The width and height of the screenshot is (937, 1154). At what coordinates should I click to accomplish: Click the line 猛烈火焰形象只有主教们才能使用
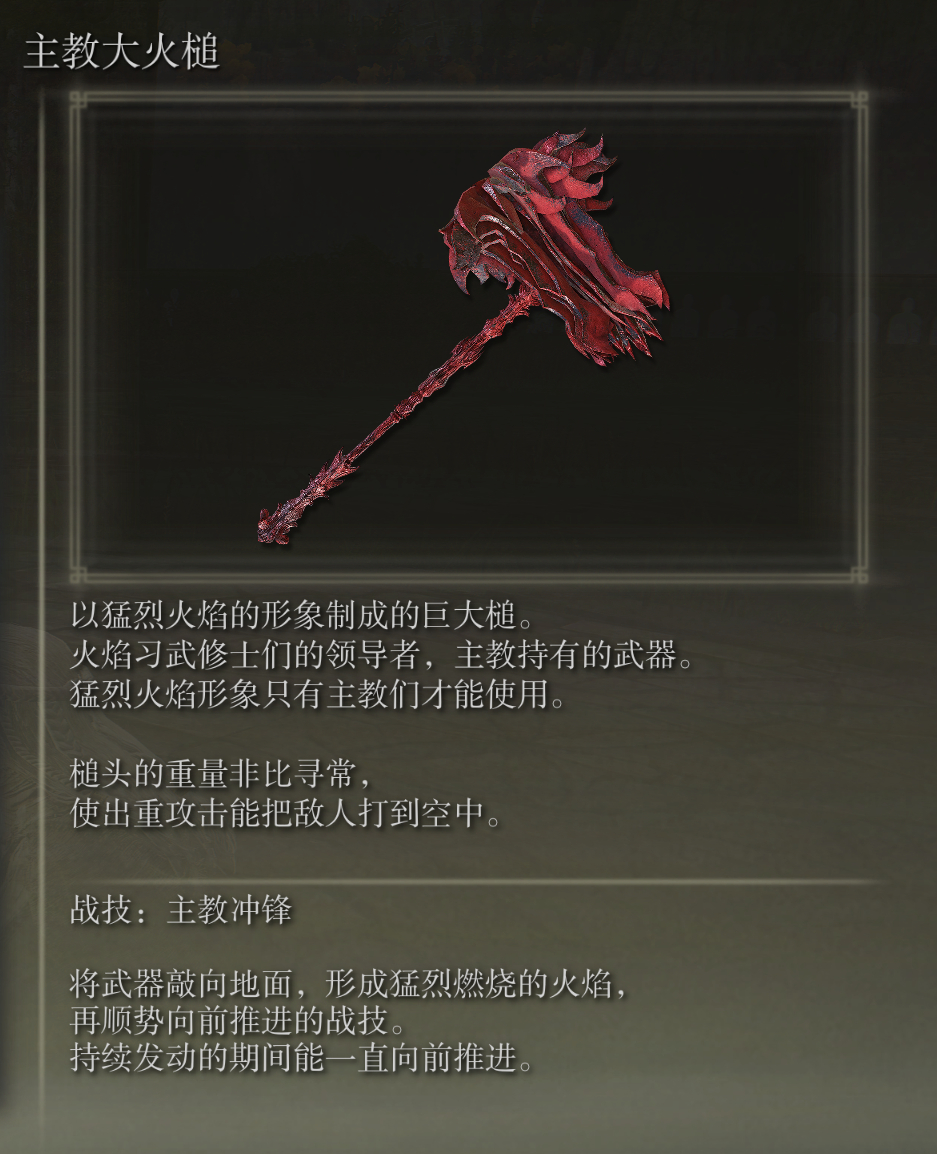click(318, 695)
